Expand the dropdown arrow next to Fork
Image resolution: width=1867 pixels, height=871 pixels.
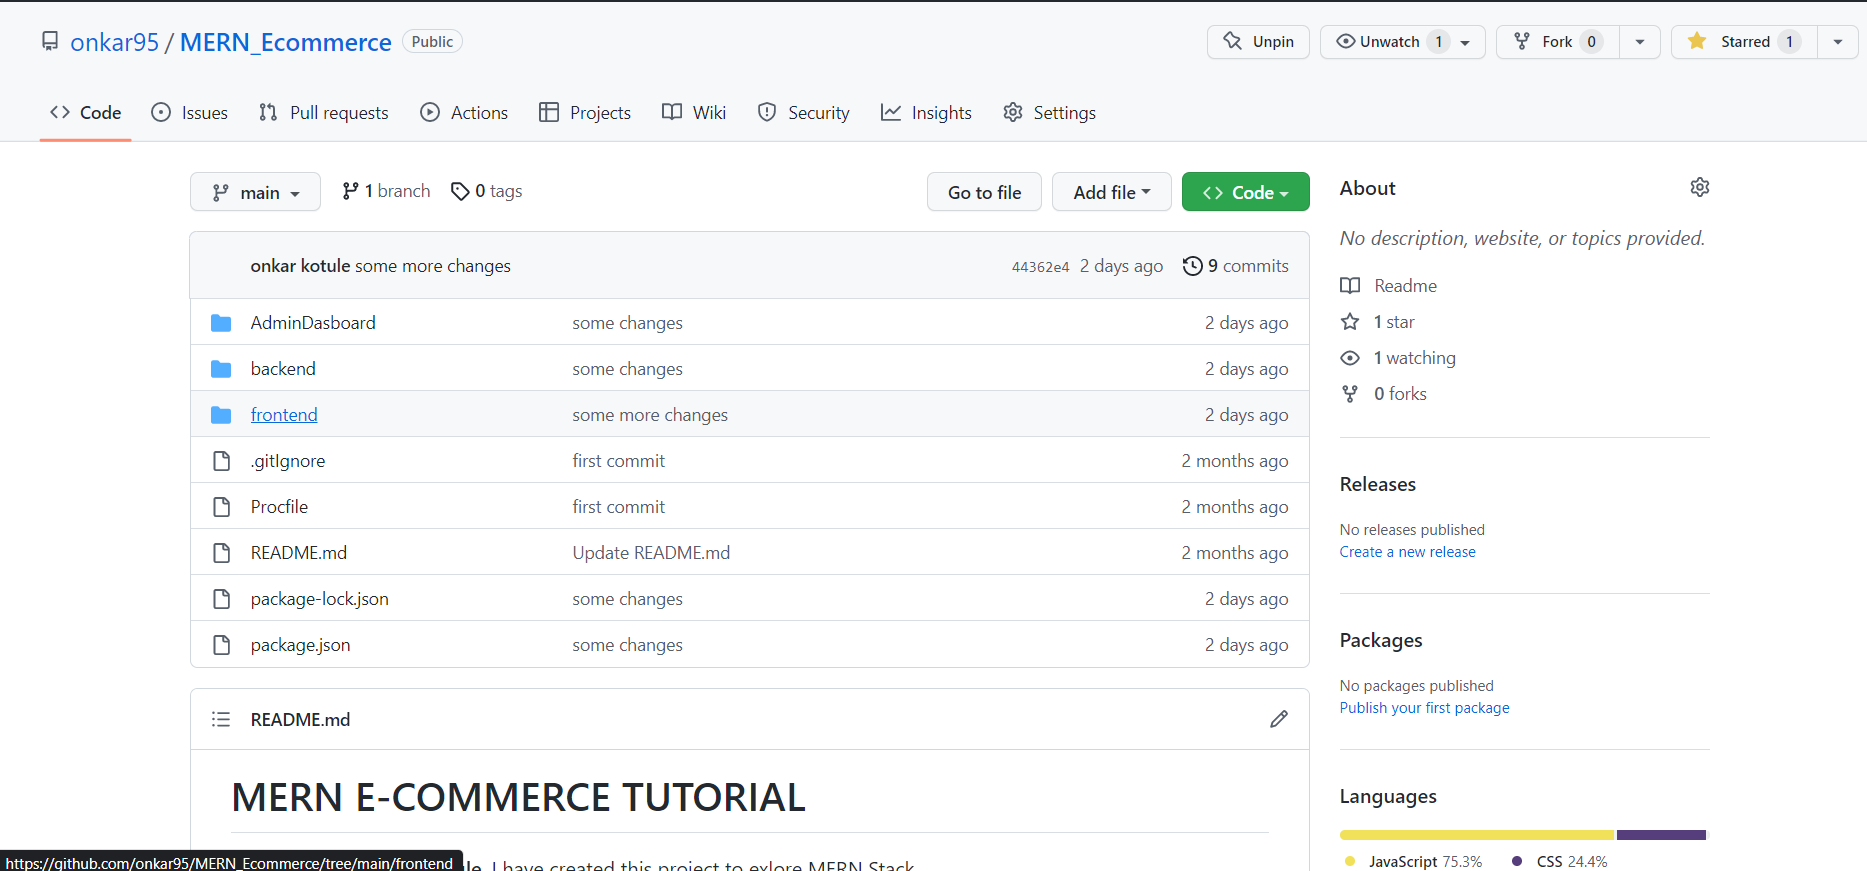[1640, 42]
